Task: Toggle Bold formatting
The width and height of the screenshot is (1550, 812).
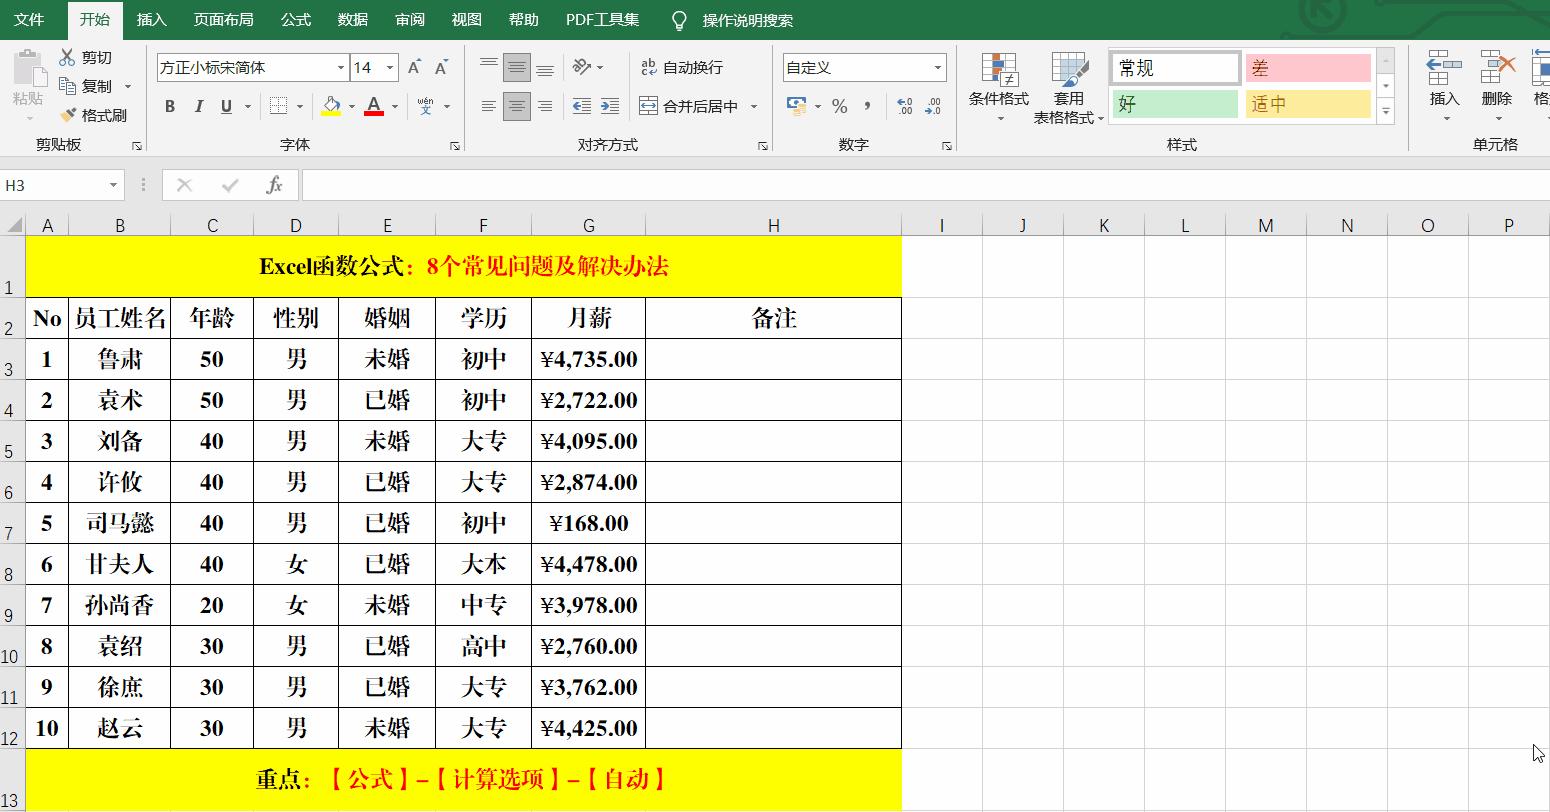Action: (x=170, y=106)
